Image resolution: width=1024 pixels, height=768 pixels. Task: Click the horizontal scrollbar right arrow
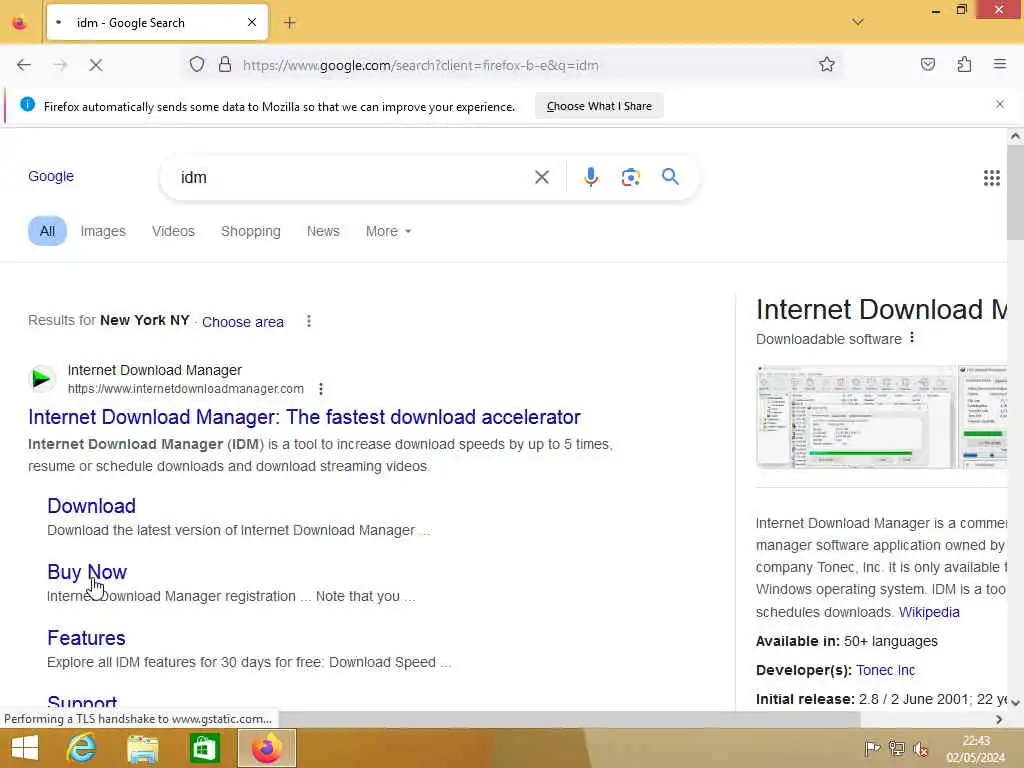[999, 719]
